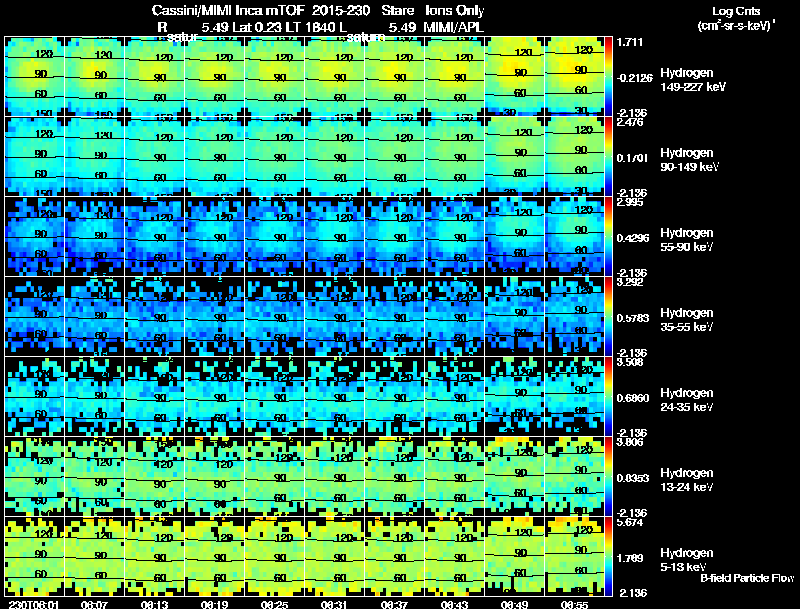Open the 35-55 keV panel at 06:43

455,317
